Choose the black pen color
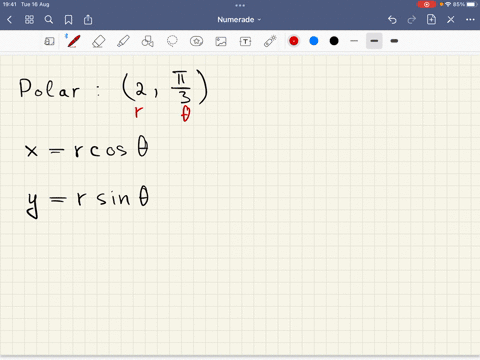The height and width of the screenshot is (360, 480). (334, 41)
